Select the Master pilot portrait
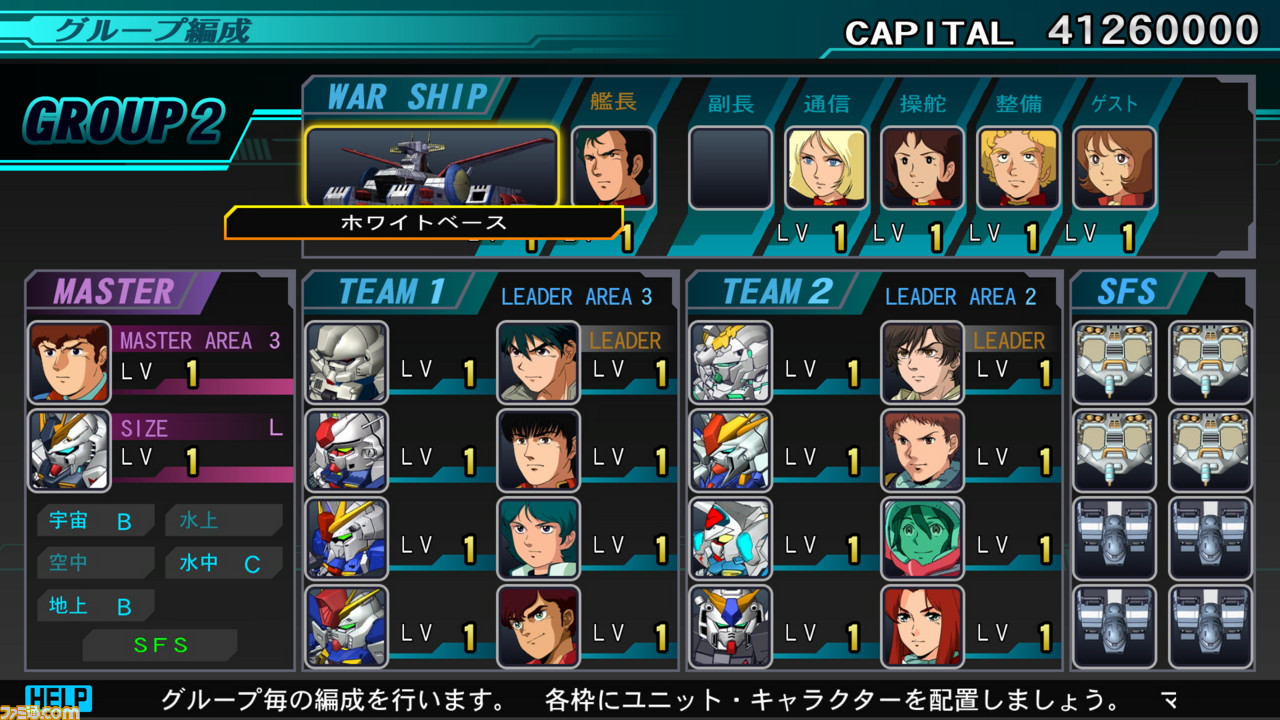Image resolution: width=1280 pixels, height=720 pixels. point(69,362)
